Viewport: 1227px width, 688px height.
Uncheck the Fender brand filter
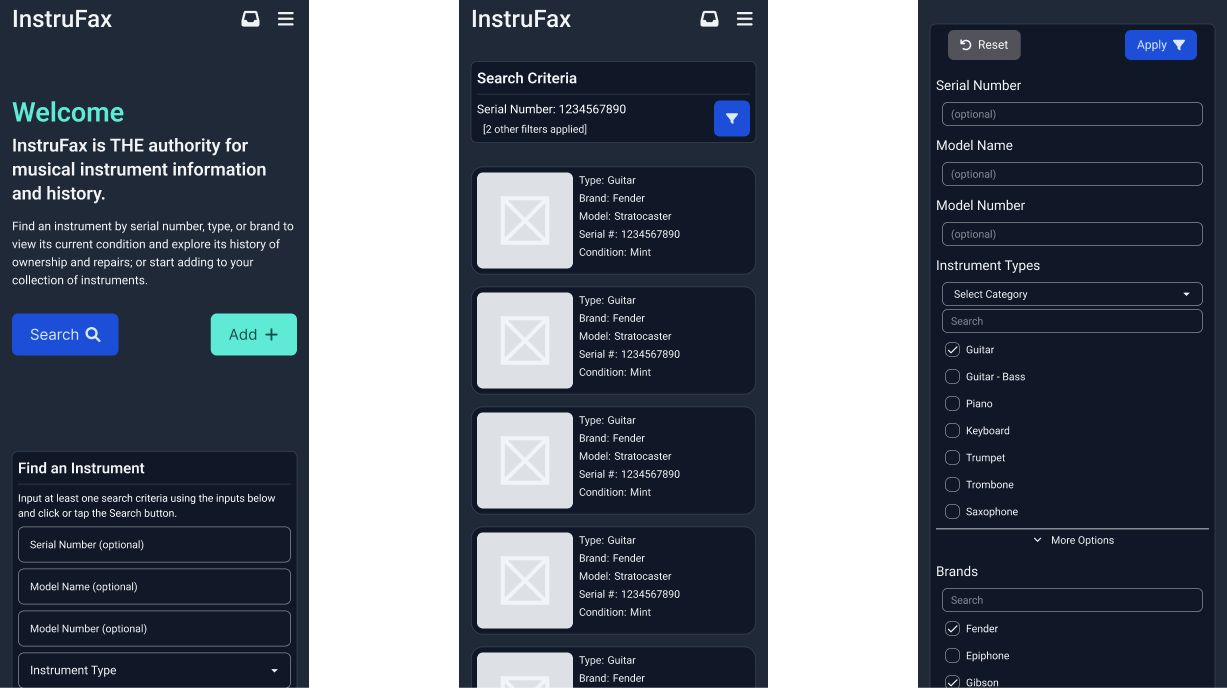(952, 628)
